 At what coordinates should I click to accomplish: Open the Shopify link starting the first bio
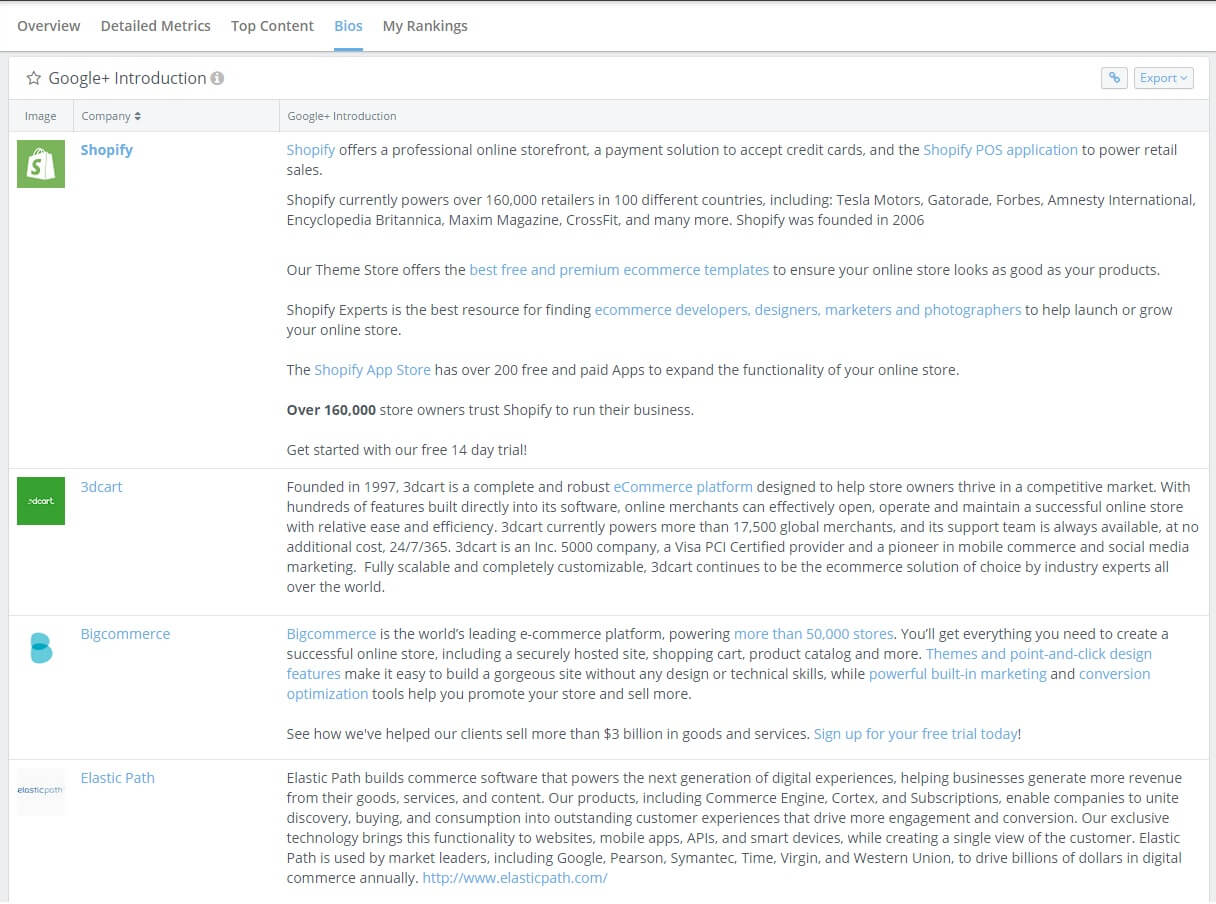(x=310, y=150)
